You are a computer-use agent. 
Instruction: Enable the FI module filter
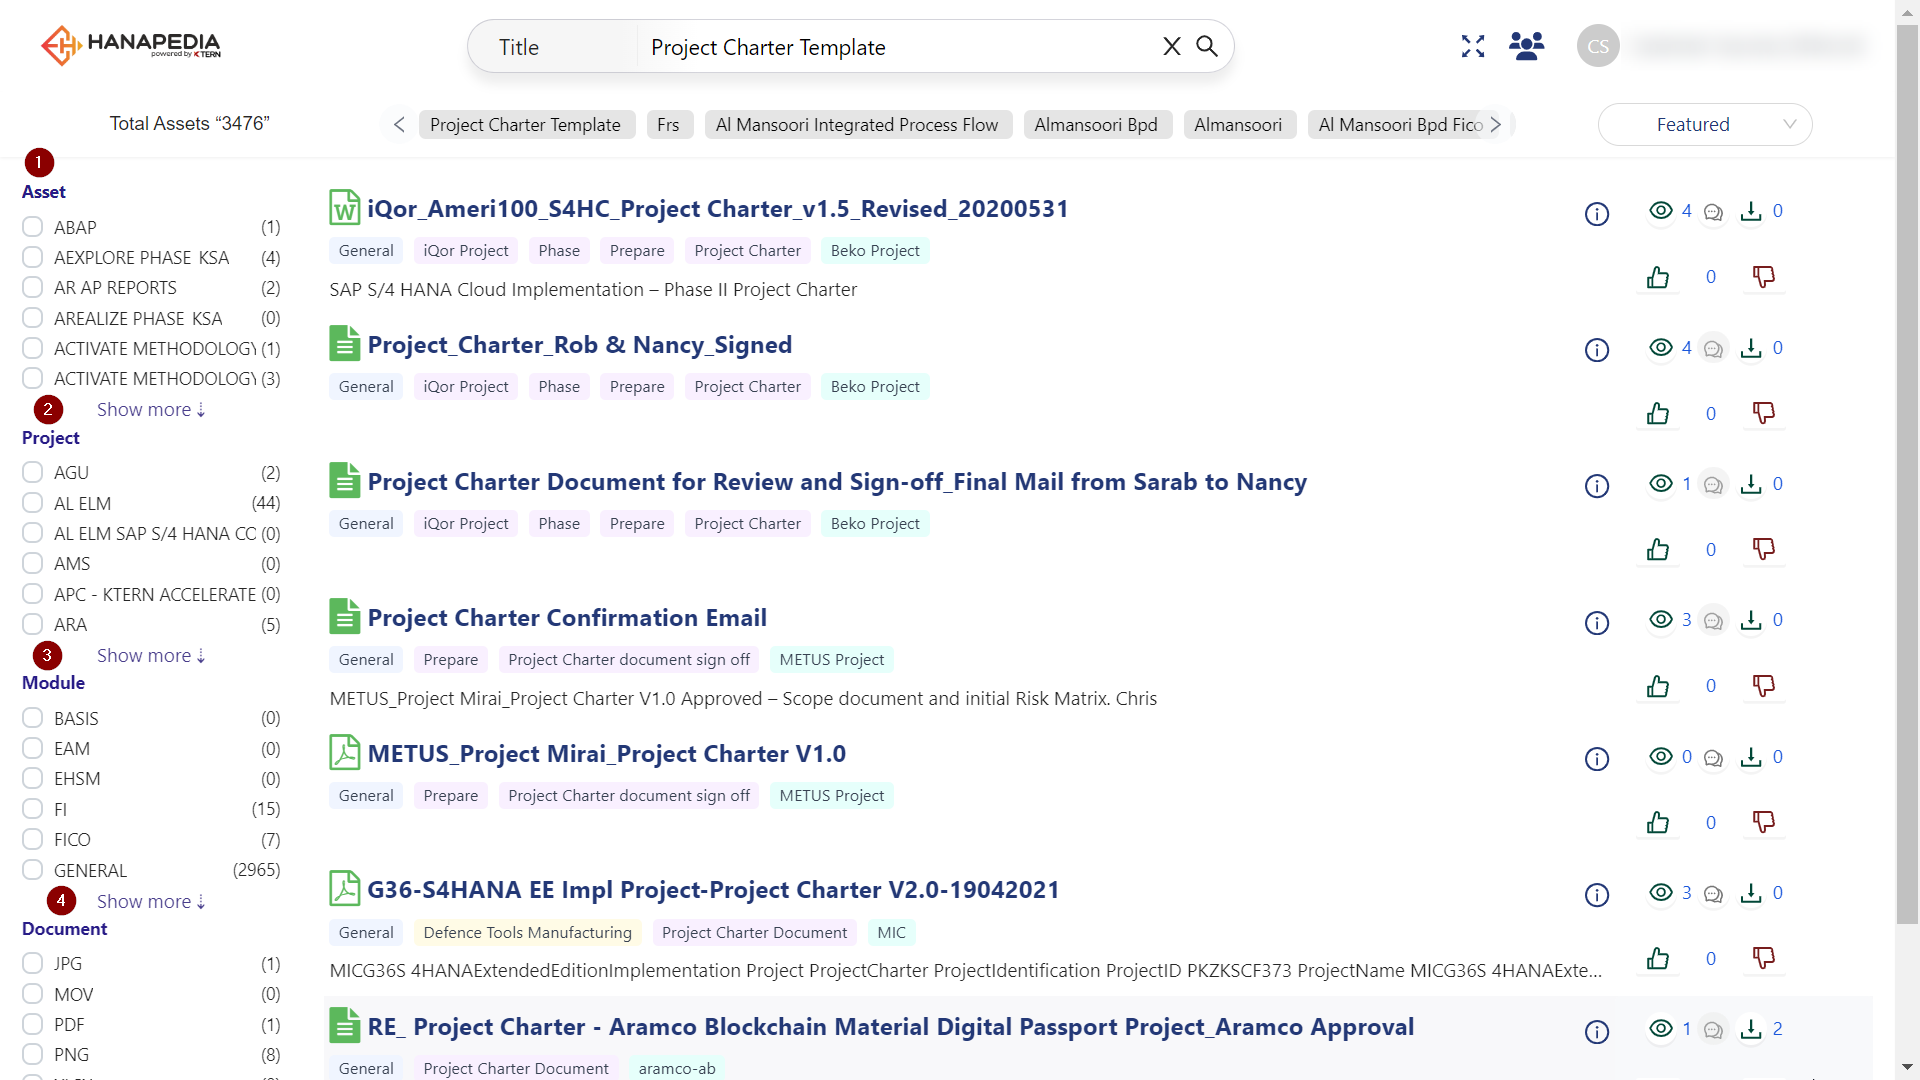[33, 809]
